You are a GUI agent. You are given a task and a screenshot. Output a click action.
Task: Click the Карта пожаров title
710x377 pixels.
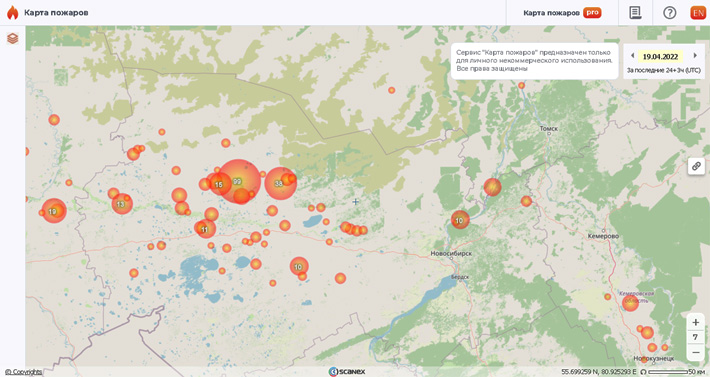click(x=56, y=13)
